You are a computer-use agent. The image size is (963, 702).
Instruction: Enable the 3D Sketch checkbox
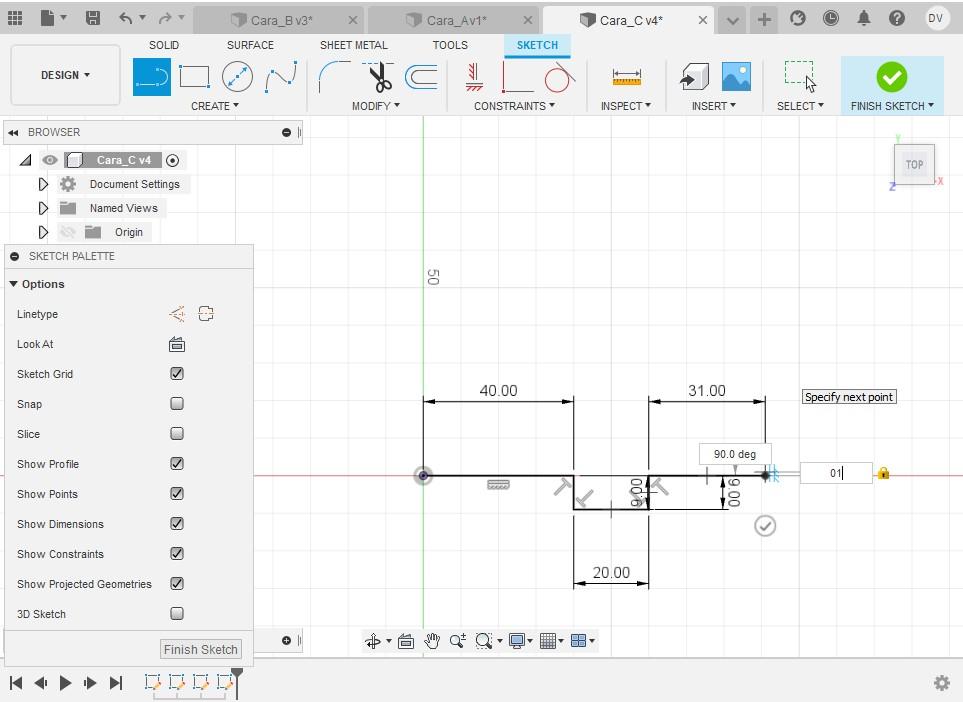tap(177, 614)
